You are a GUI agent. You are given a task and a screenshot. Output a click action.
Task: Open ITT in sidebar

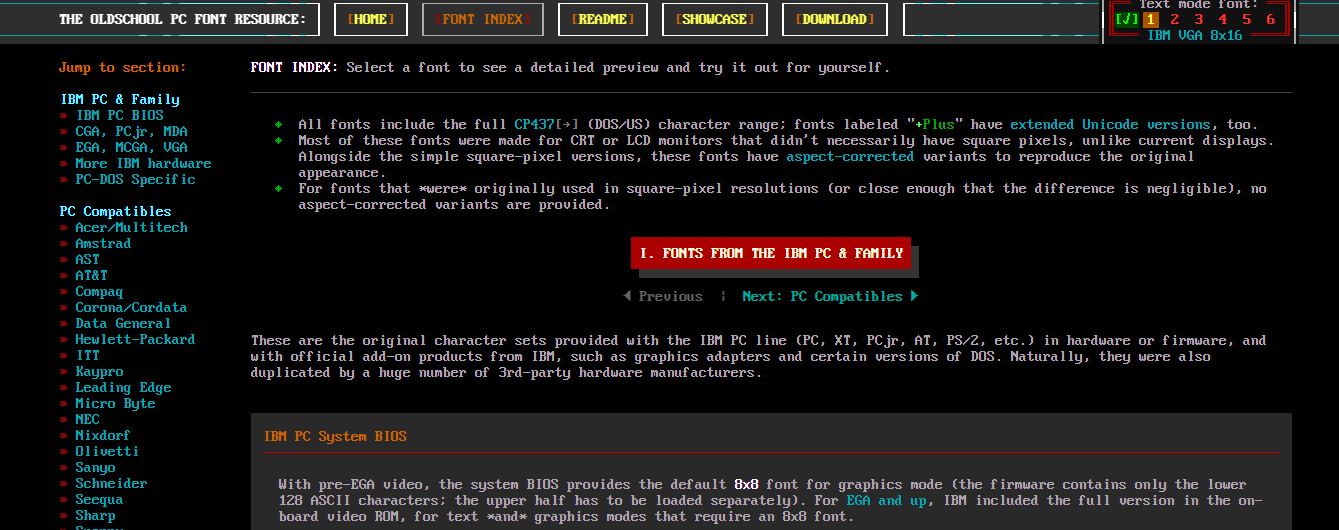[87, 355]
